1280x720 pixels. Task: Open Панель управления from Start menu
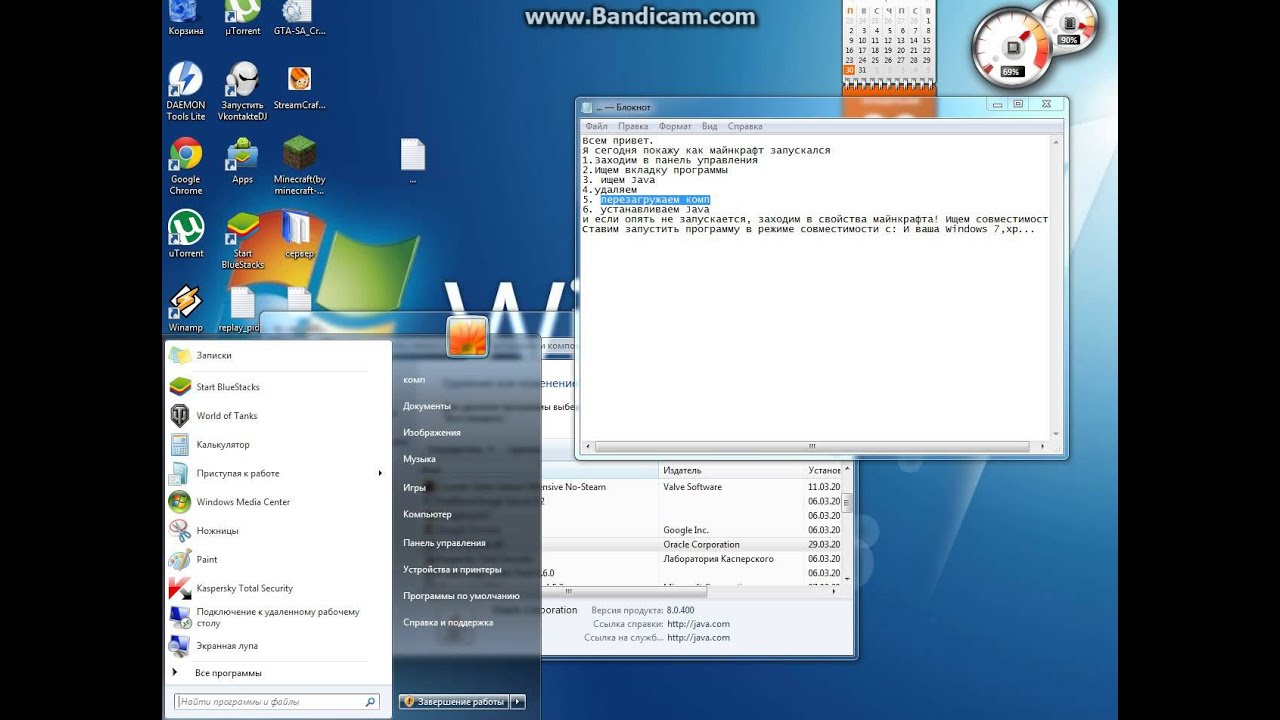click(x=444, y=543)
